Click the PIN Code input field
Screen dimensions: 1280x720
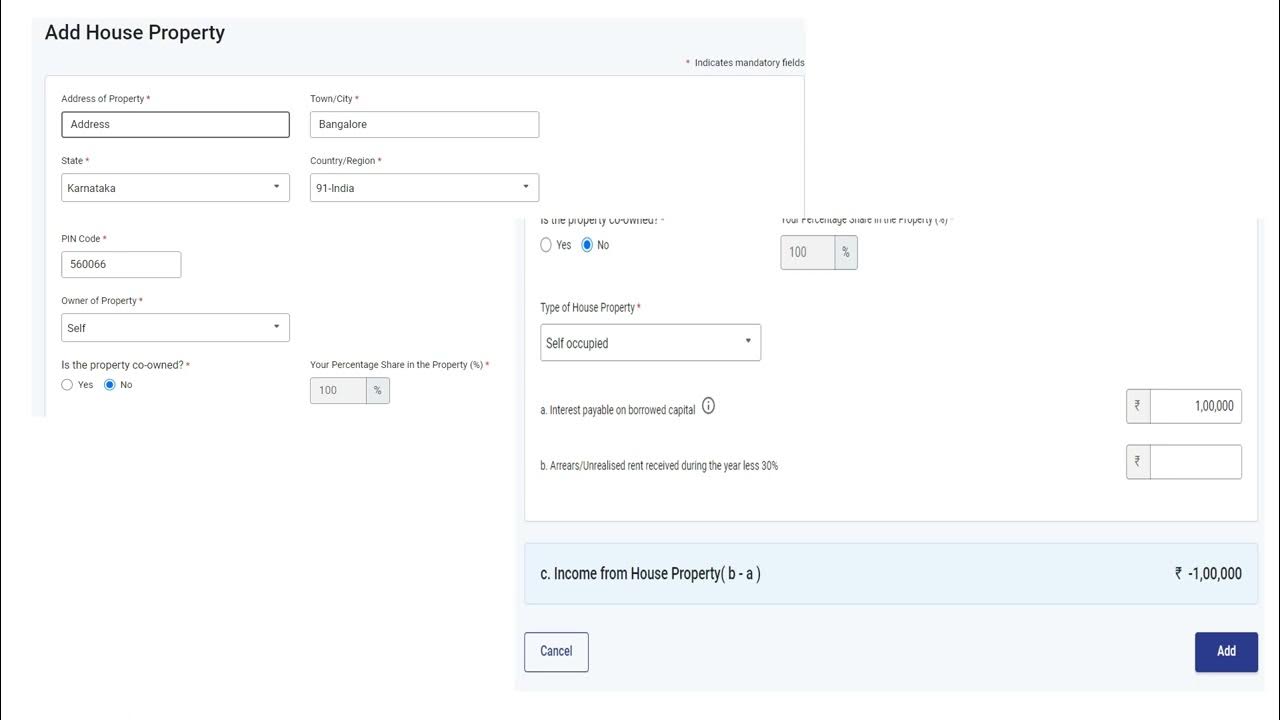click(x=121, y=265)
